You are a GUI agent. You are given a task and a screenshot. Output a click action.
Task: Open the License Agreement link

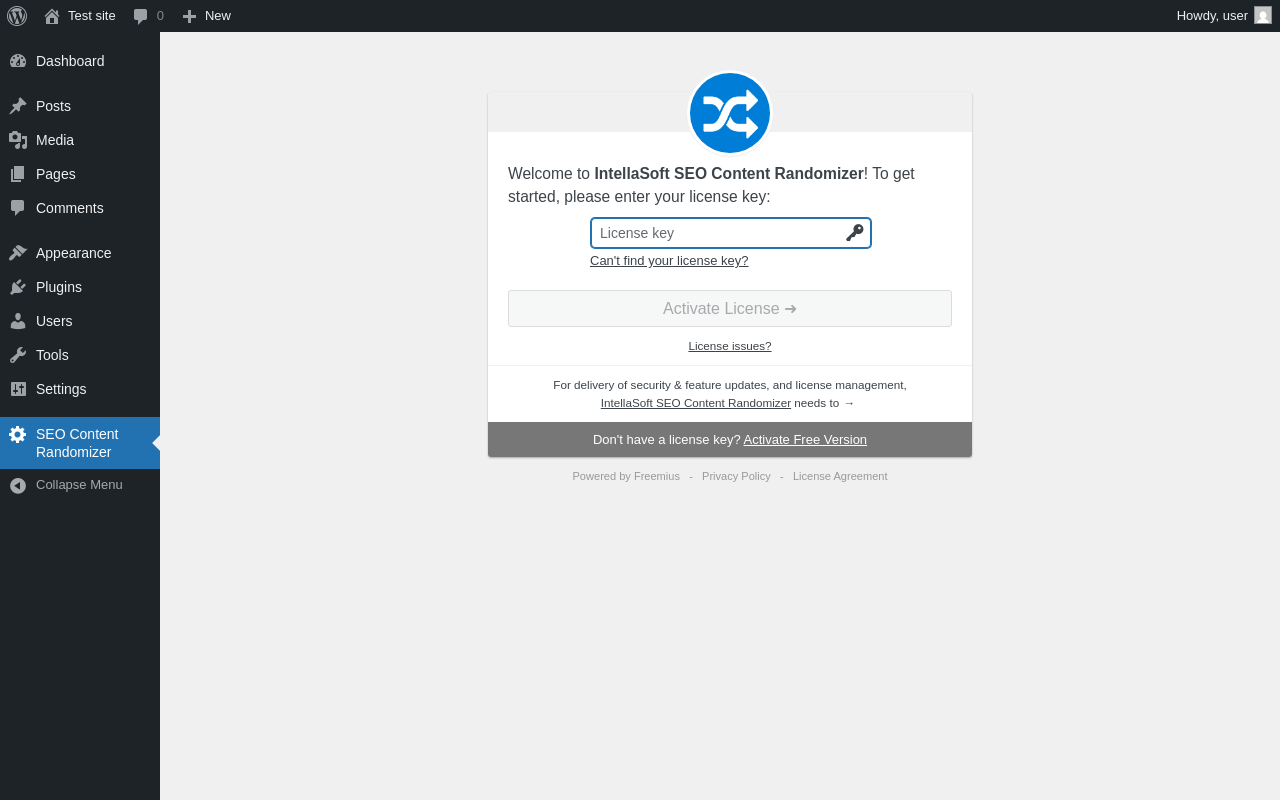click(x=840, y=476)
